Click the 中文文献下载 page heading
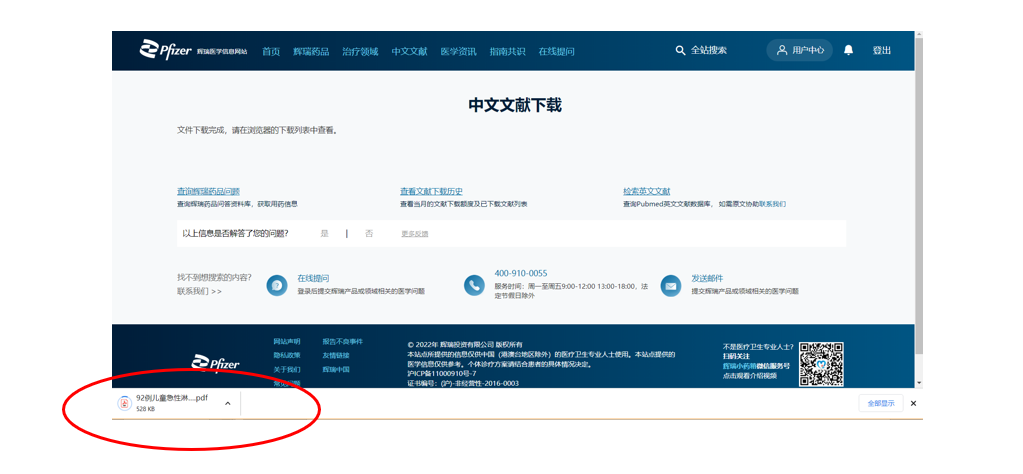Viewport: 1023px width, 474px height. [515, 106]
